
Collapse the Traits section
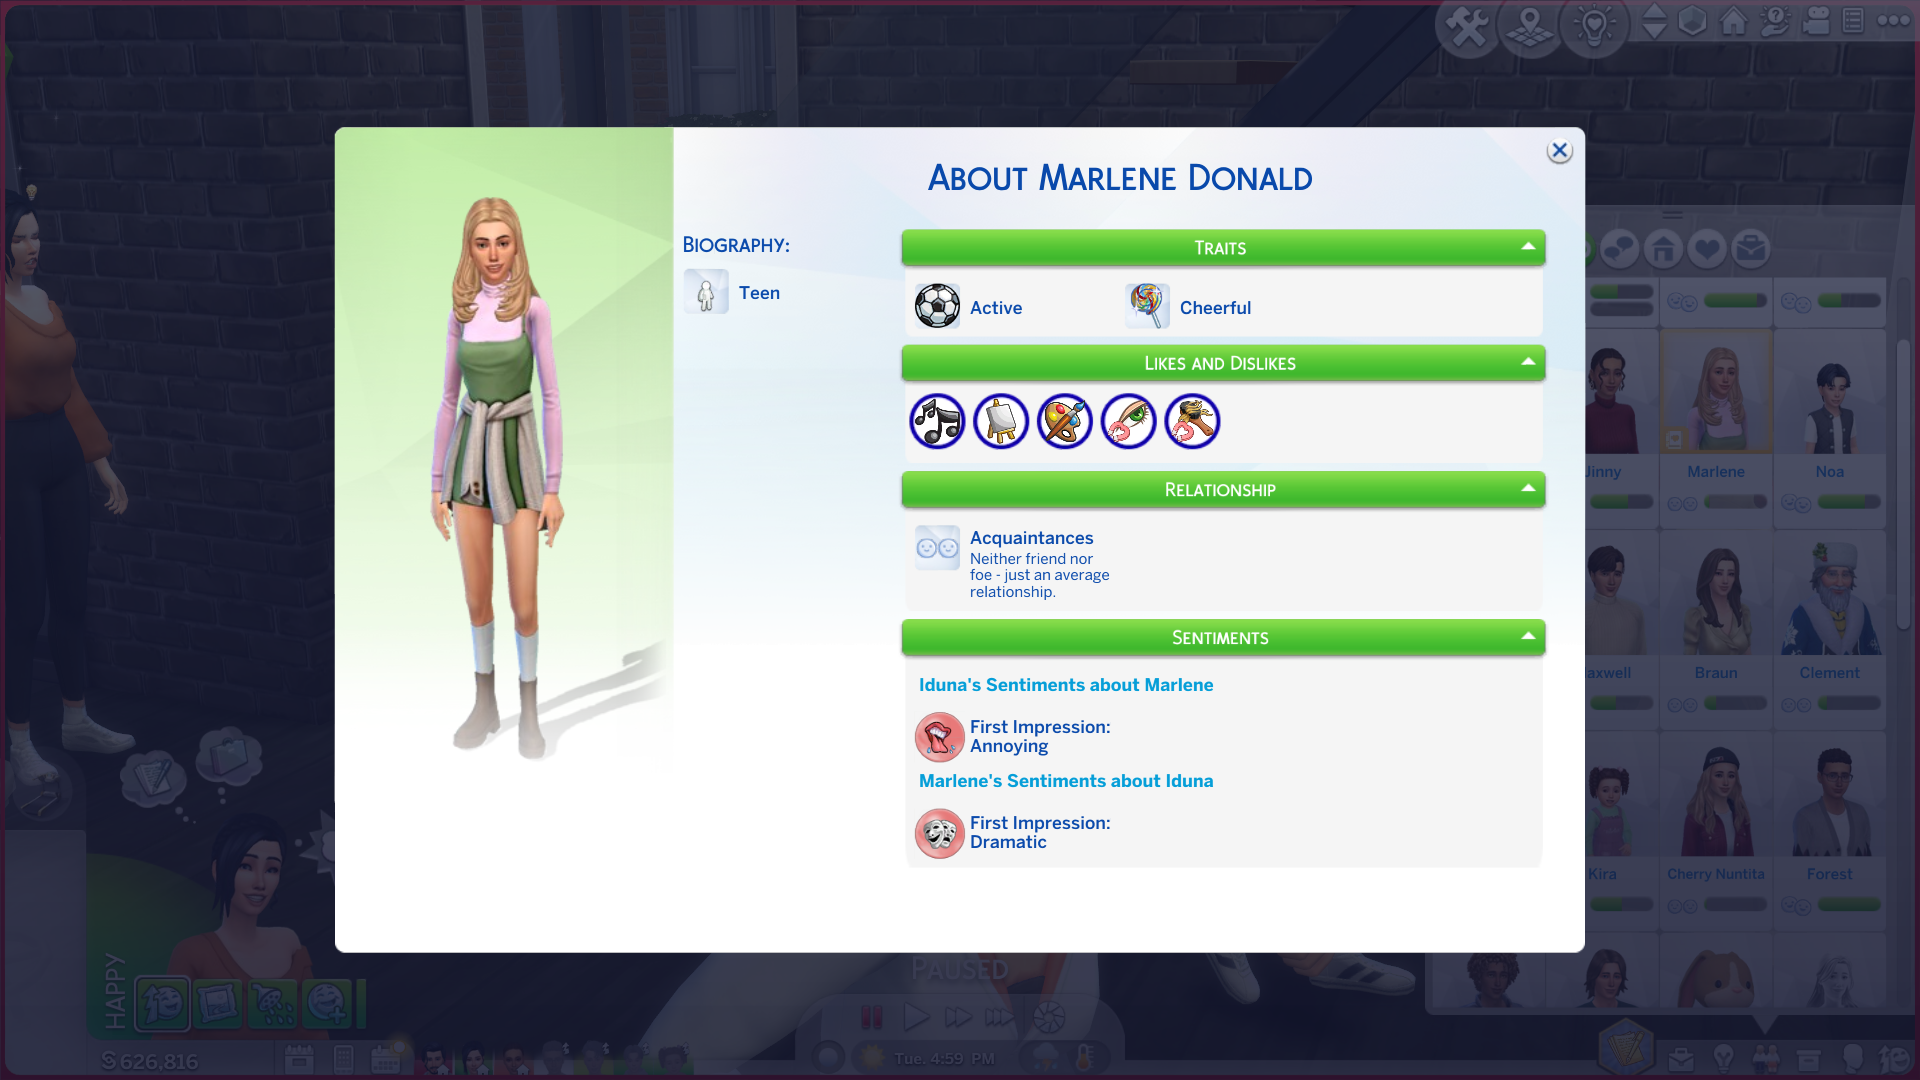[1528, 247]
